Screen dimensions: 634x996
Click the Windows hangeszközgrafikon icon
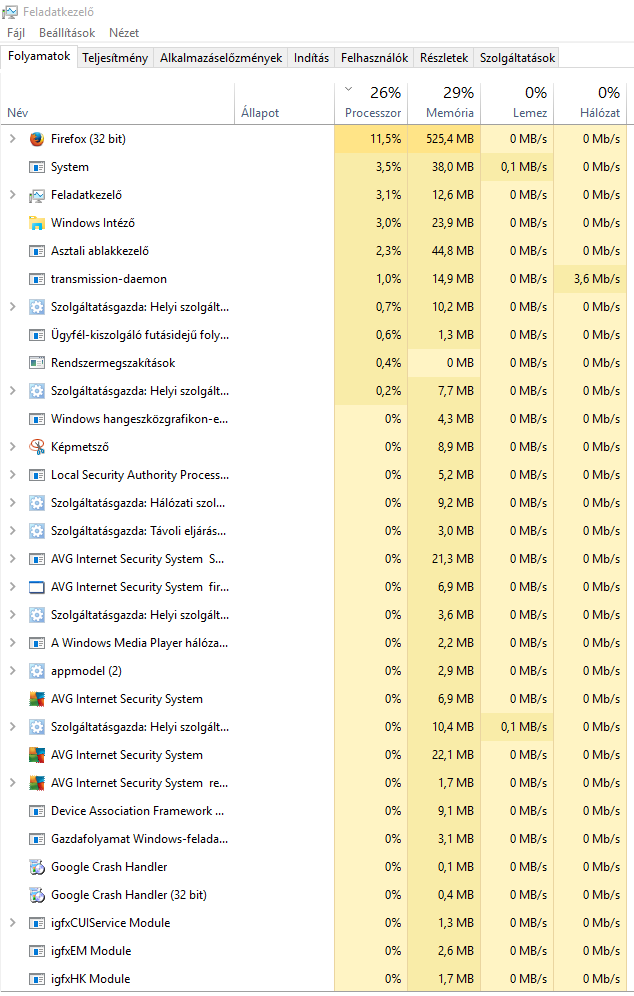[37, 419]
